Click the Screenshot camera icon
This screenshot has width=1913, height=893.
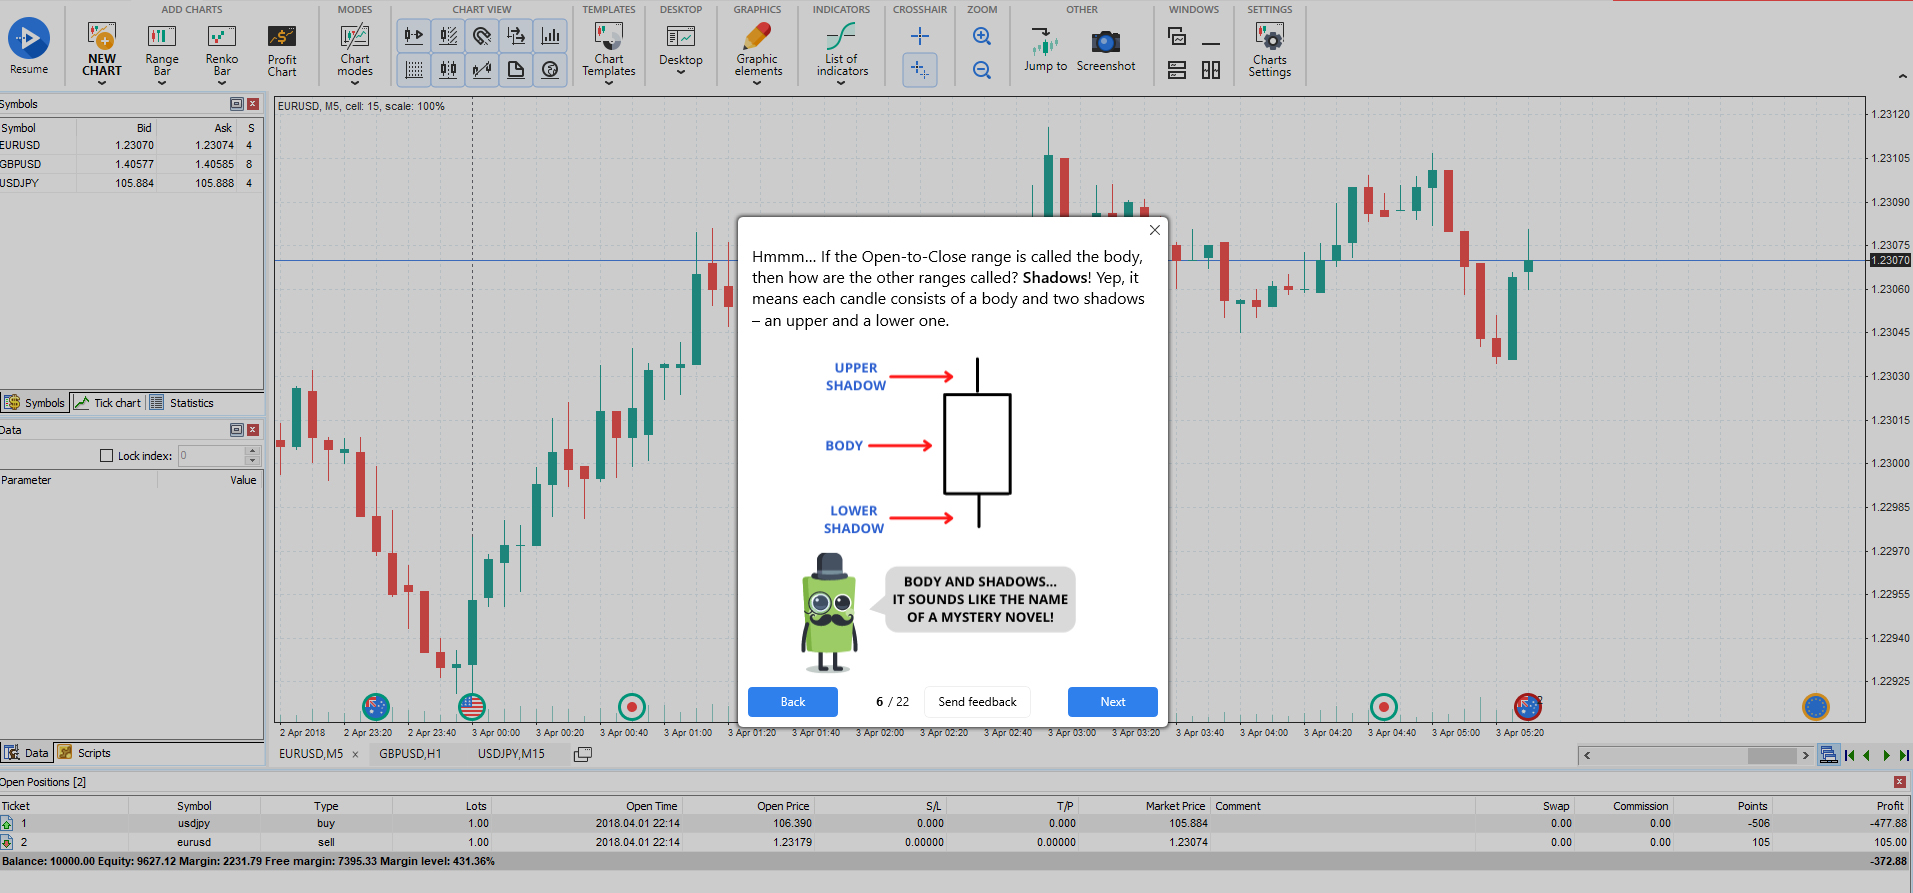pos(1105,42)
